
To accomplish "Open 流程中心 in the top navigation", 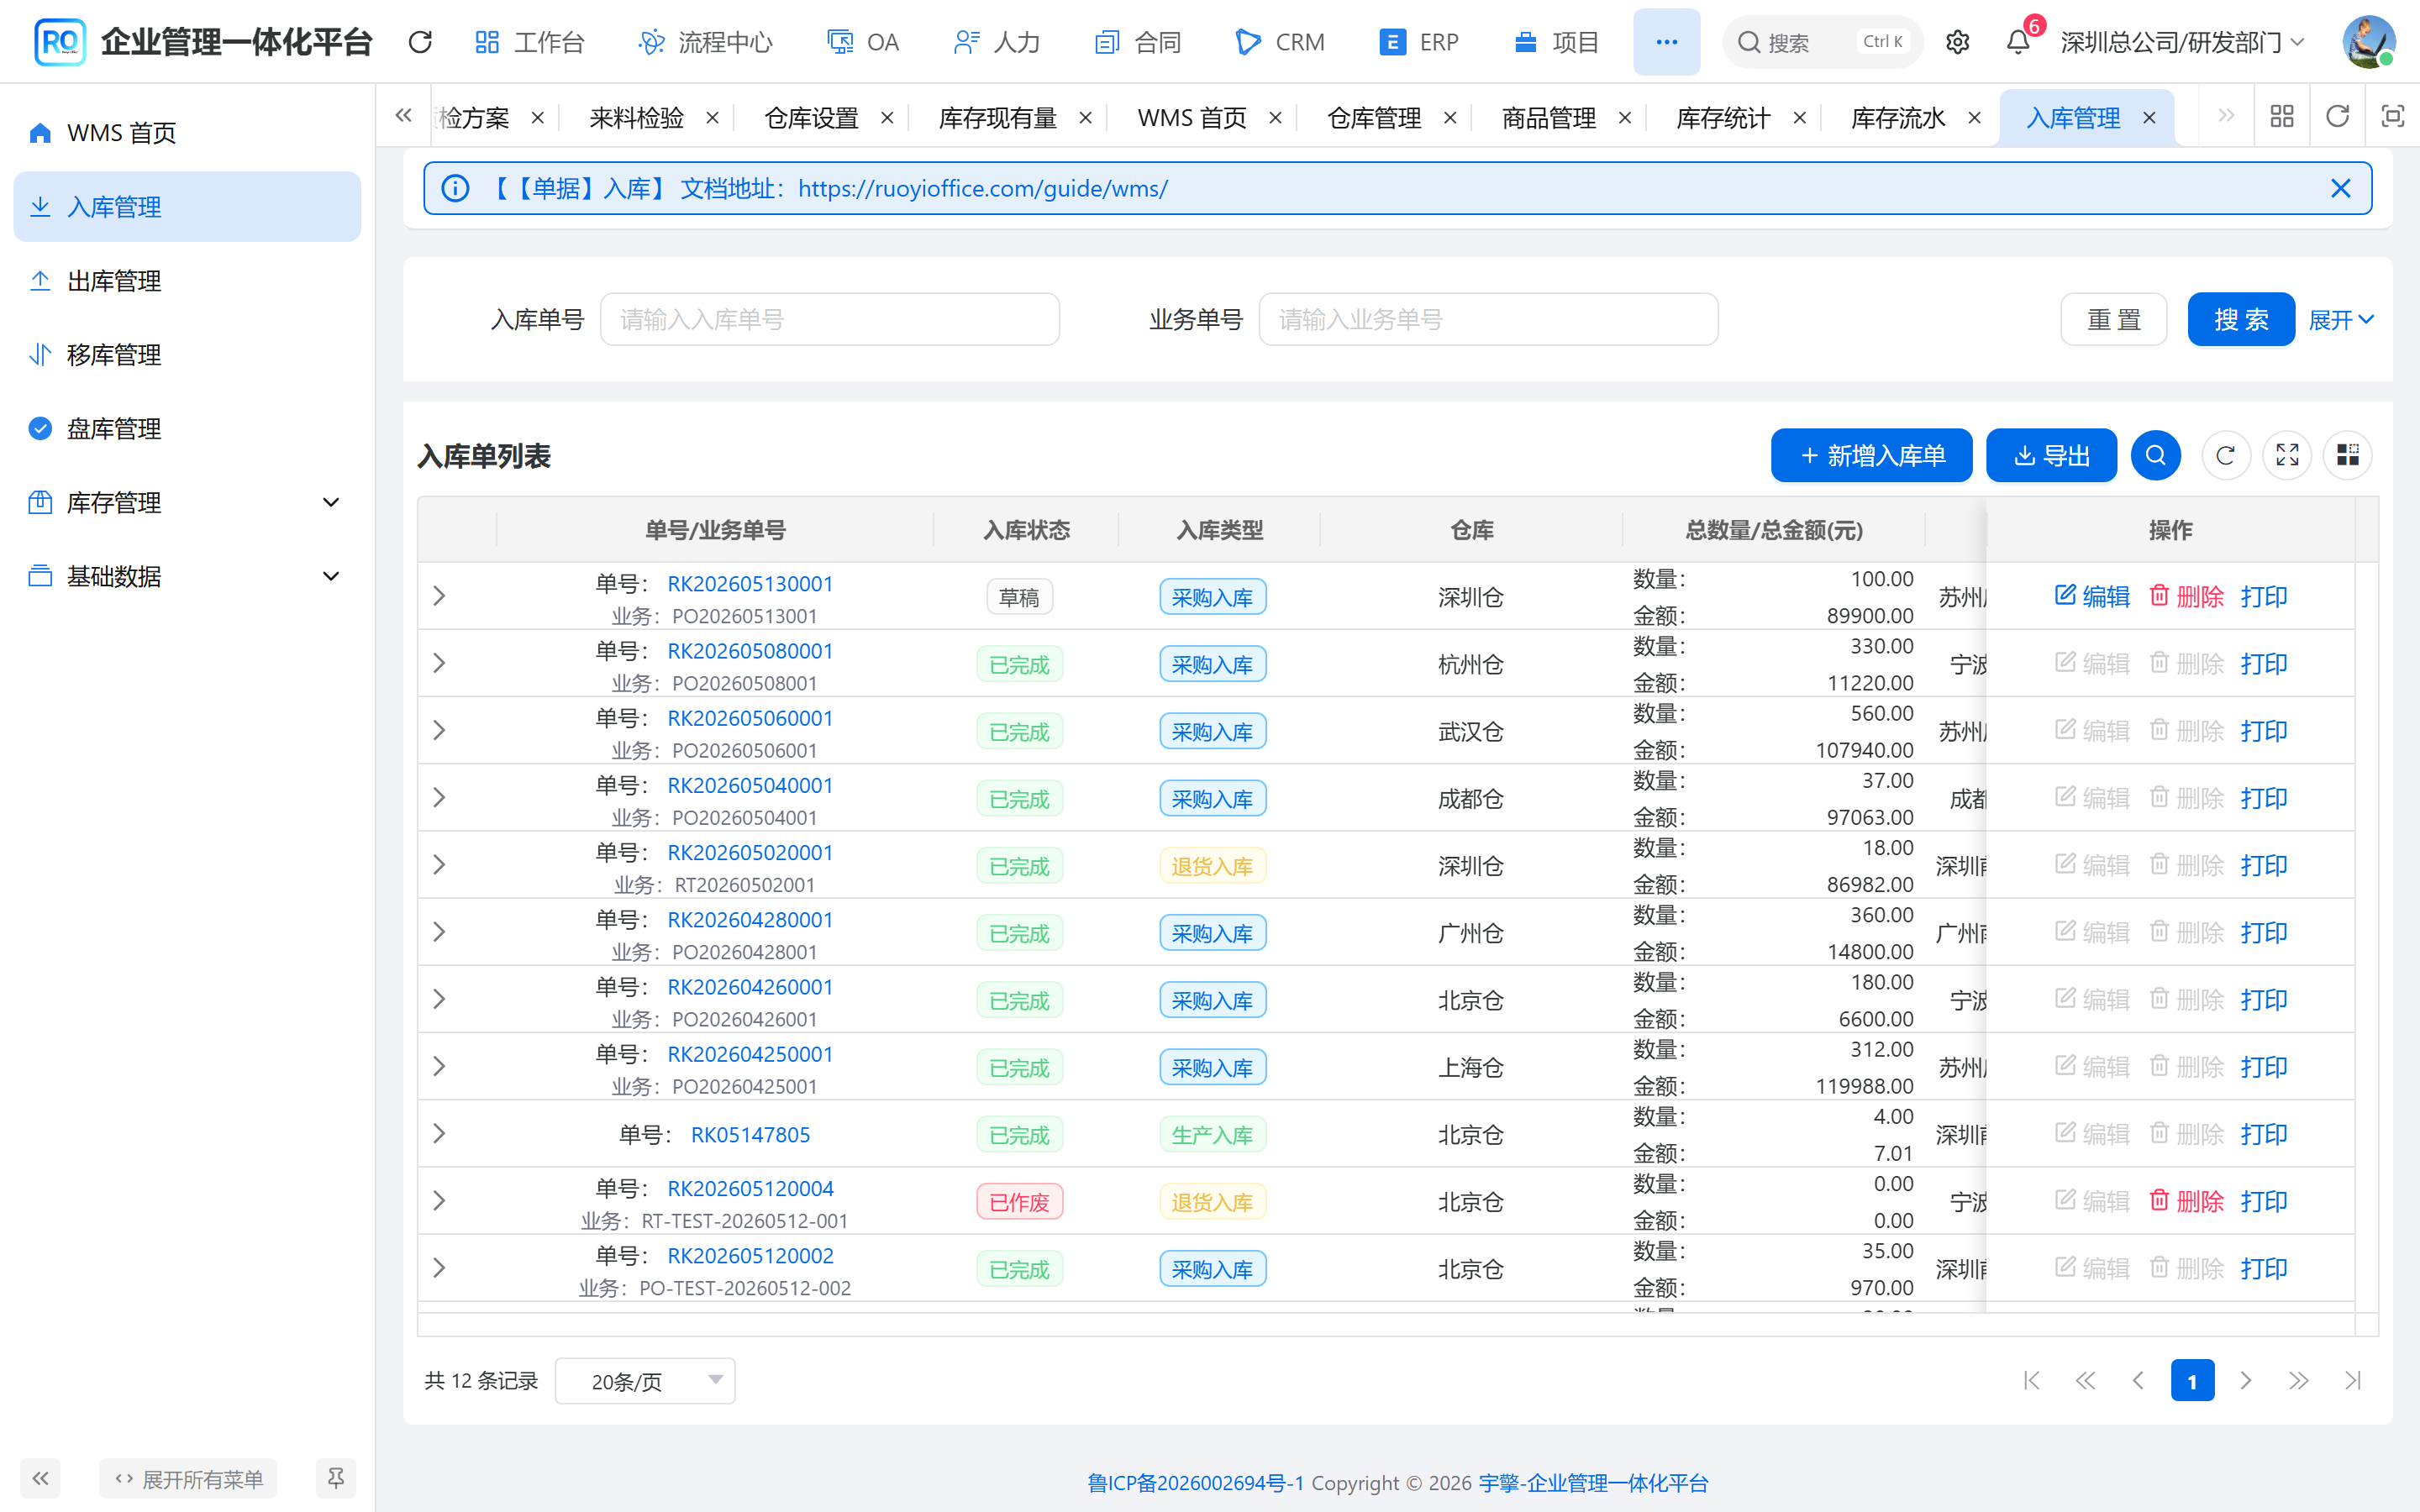I will pyautogui.click(x=705, y=42).
